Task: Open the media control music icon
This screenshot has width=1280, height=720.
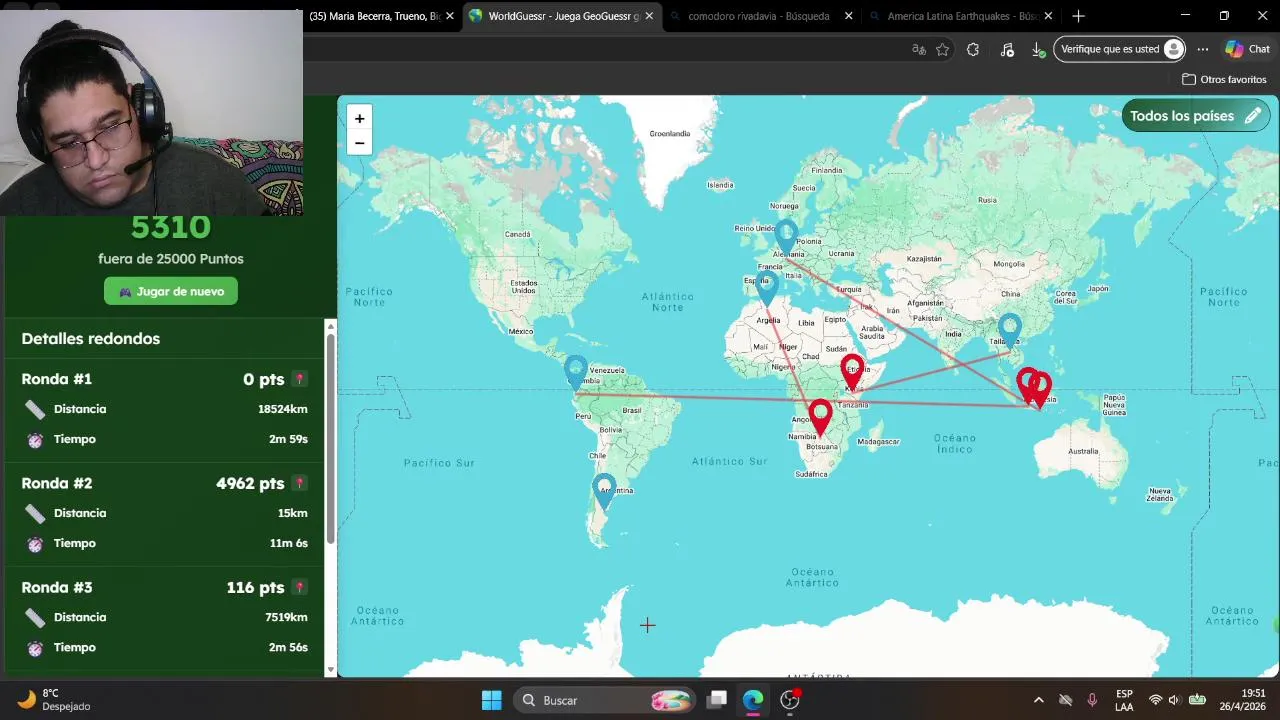Action: coord(1007,49)
